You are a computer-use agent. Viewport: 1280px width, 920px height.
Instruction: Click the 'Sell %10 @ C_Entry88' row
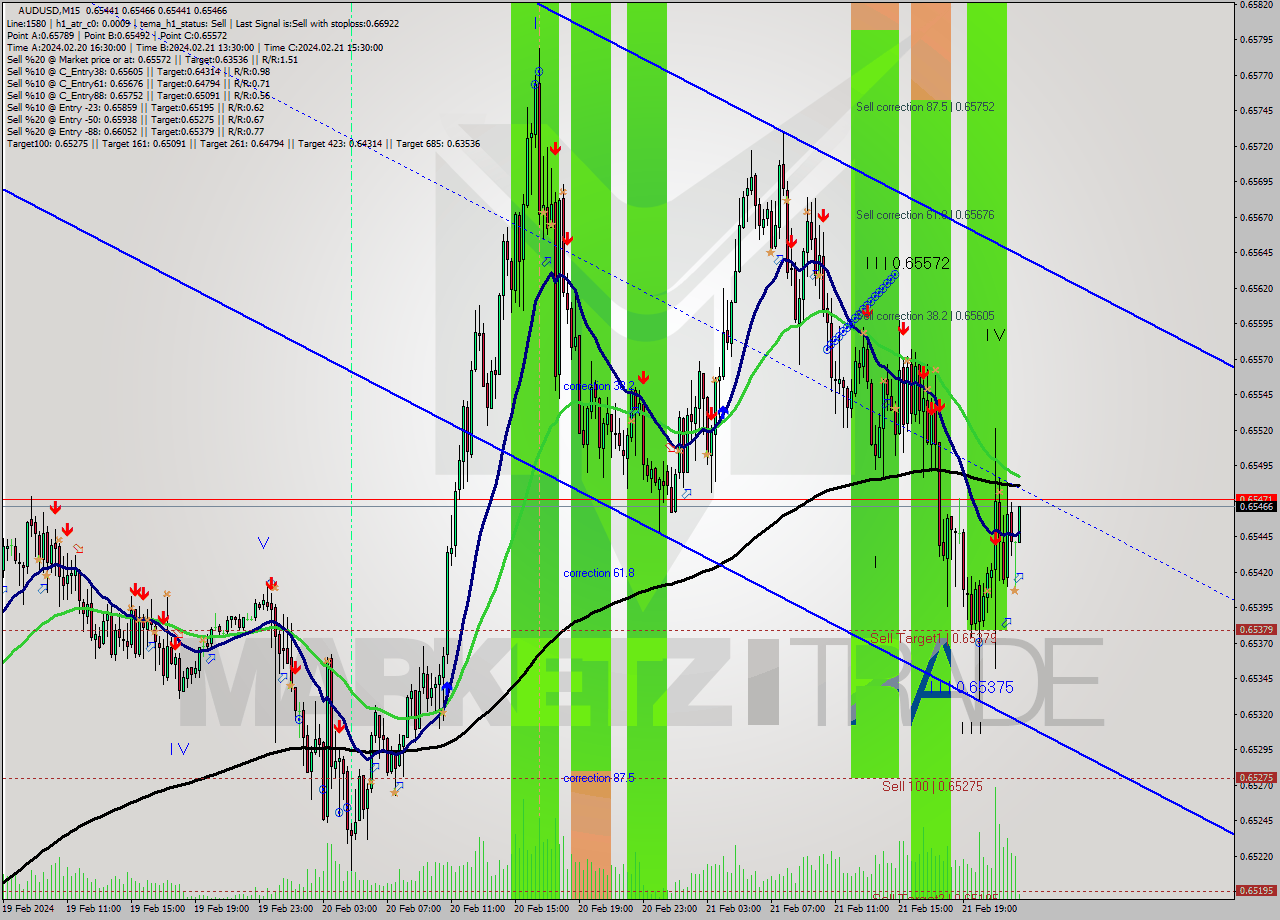pyautogui.click(x=138, y=95)
